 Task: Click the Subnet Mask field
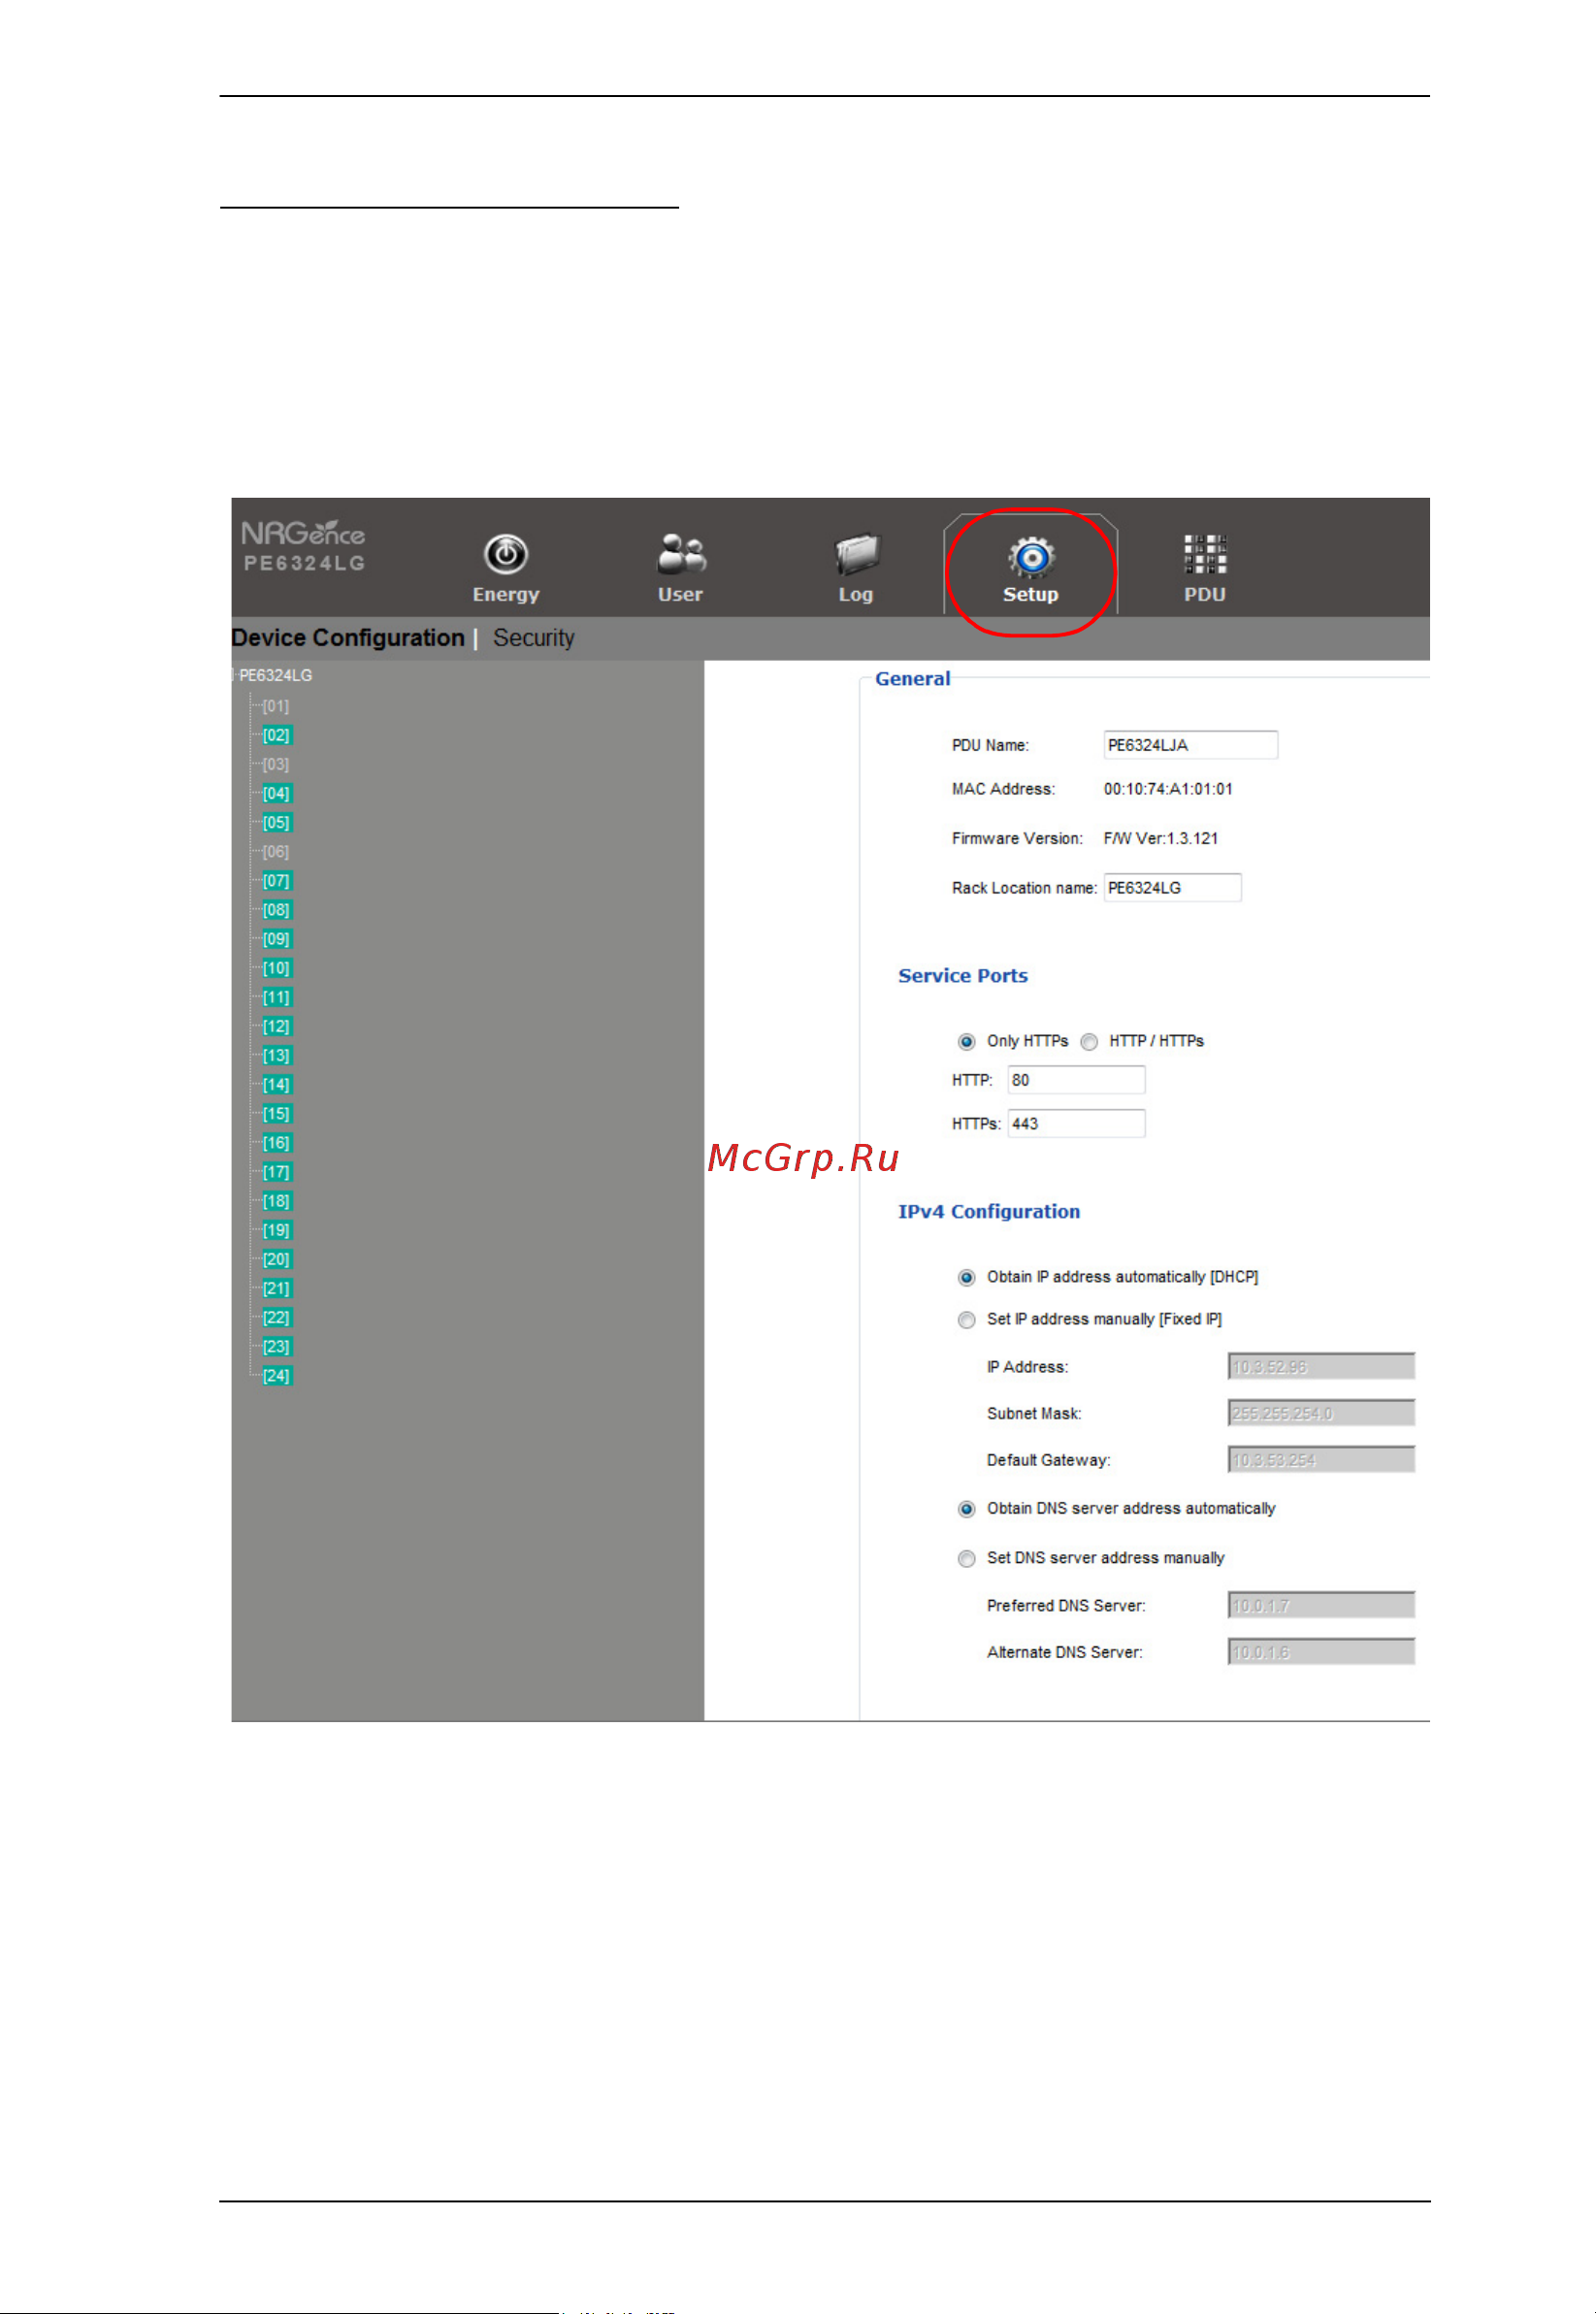1321,1414
